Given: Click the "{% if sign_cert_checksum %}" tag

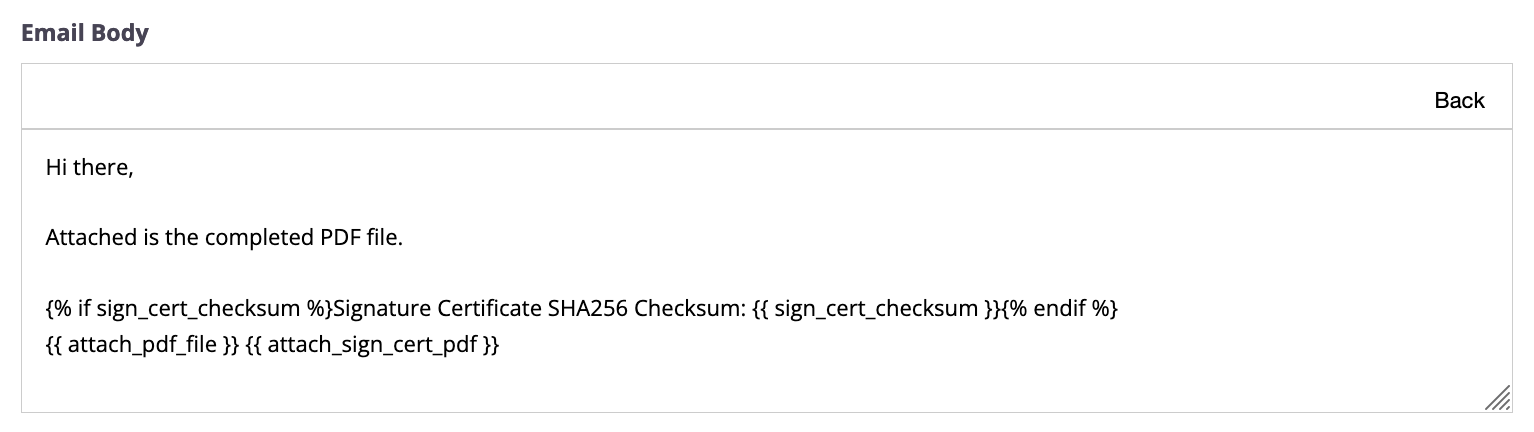Looking at the screenshot, I should 188,309.
